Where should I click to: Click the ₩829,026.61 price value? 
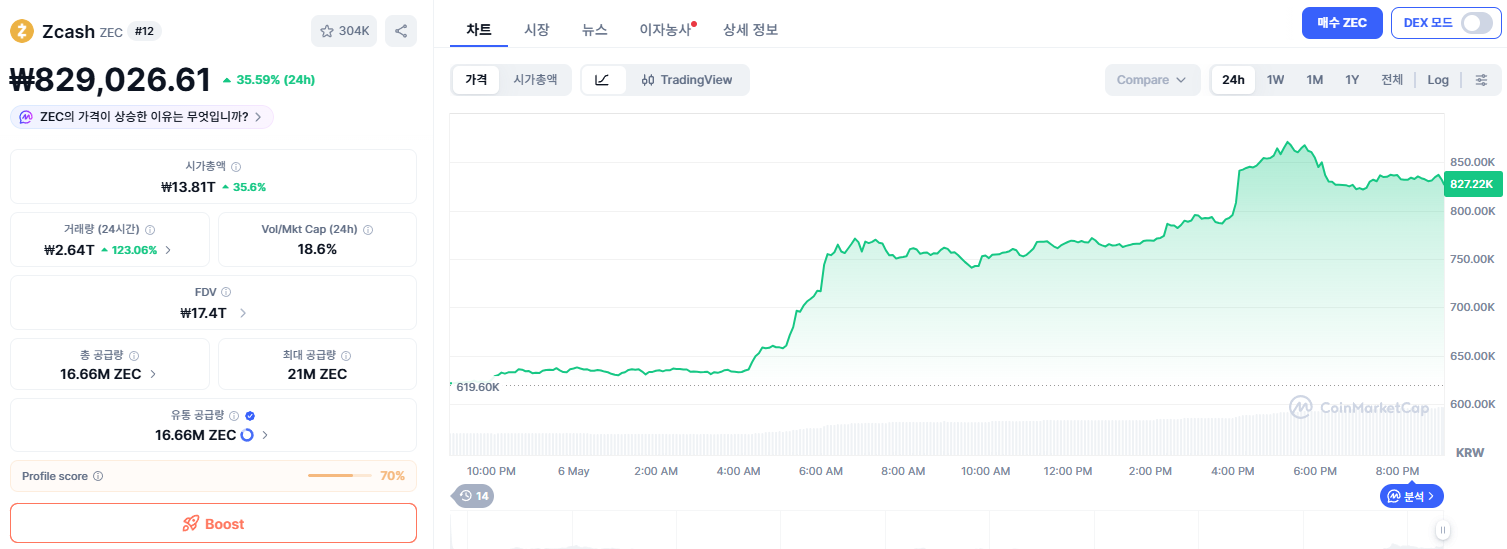point(110,80)
